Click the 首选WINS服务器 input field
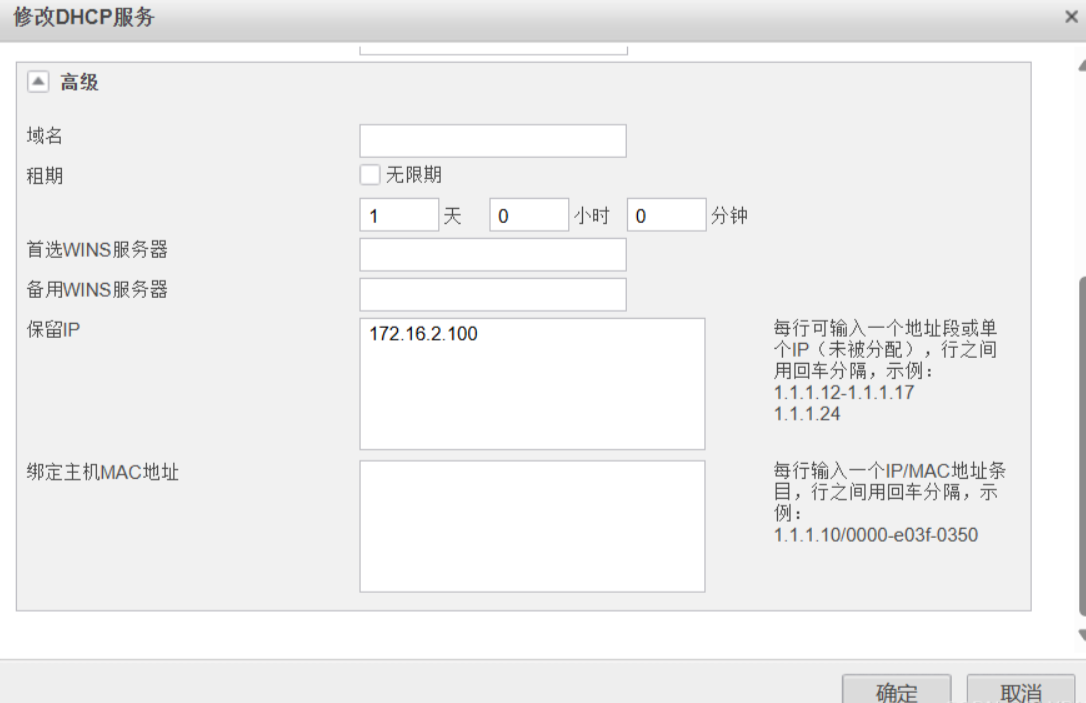The width and height of the screenshot is (1086, 703). click(x=493, y=254)
